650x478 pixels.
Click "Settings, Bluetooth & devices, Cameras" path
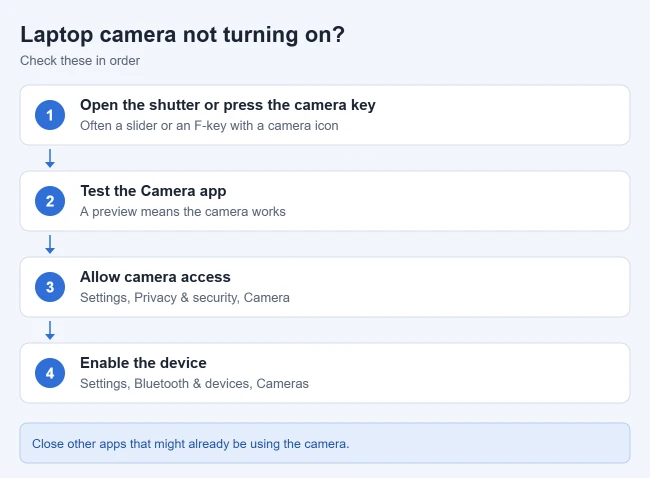[194, 383]
